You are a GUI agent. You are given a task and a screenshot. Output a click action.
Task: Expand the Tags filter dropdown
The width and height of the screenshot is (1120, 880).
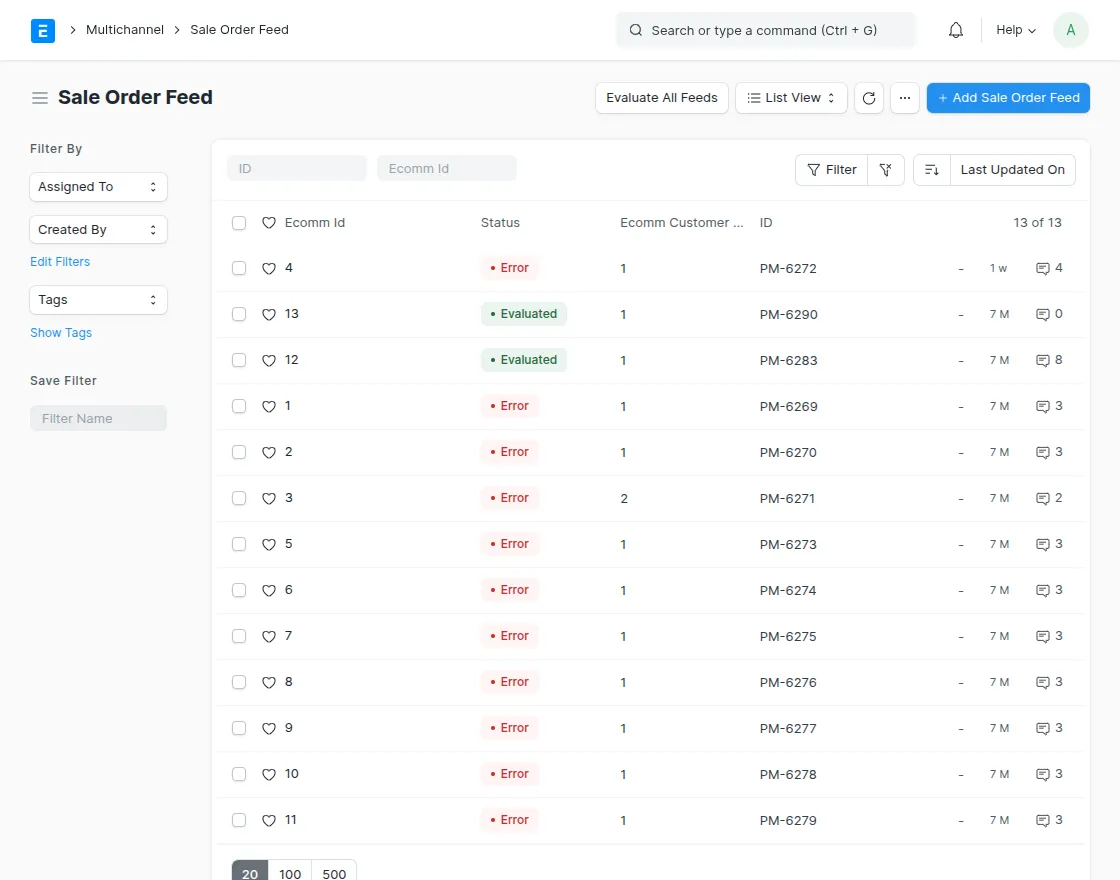(x=98, y=300)
